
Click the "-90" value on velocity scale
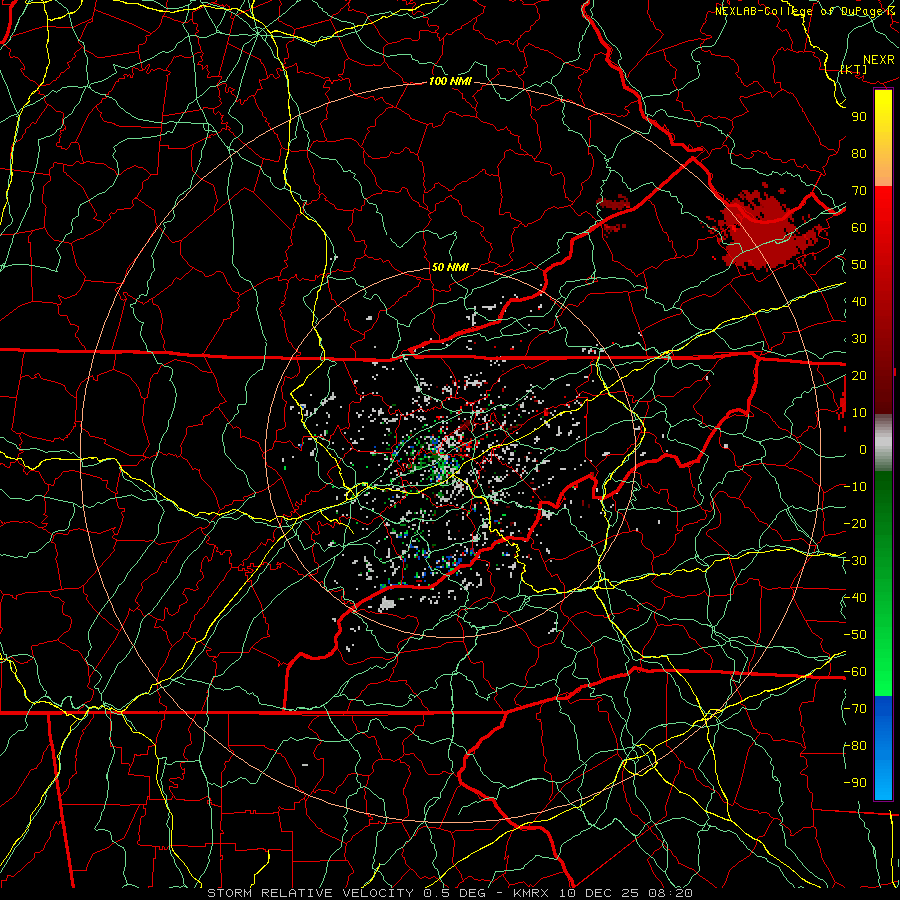pos(856,783)
